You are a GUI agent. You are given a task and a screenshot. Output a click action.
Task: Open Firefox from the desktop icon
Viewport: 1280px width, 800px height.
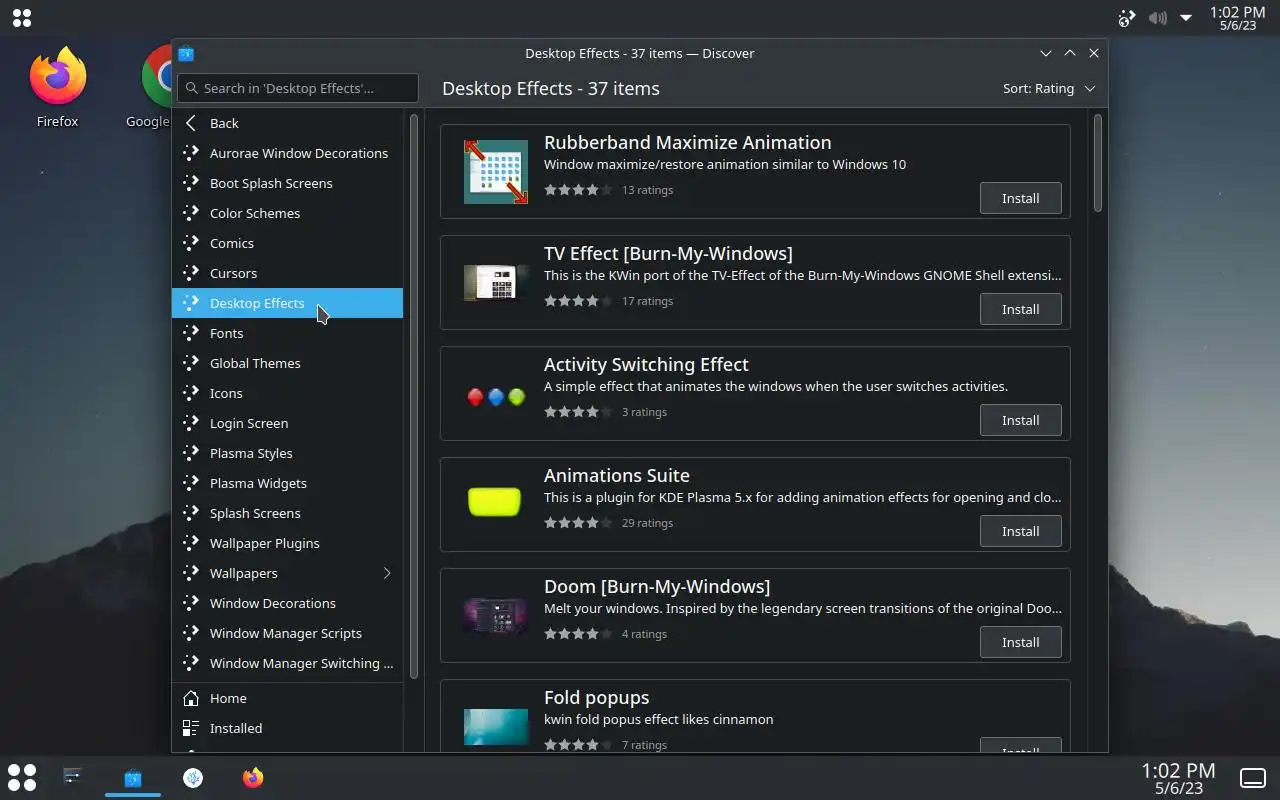(x=57, y=88)
